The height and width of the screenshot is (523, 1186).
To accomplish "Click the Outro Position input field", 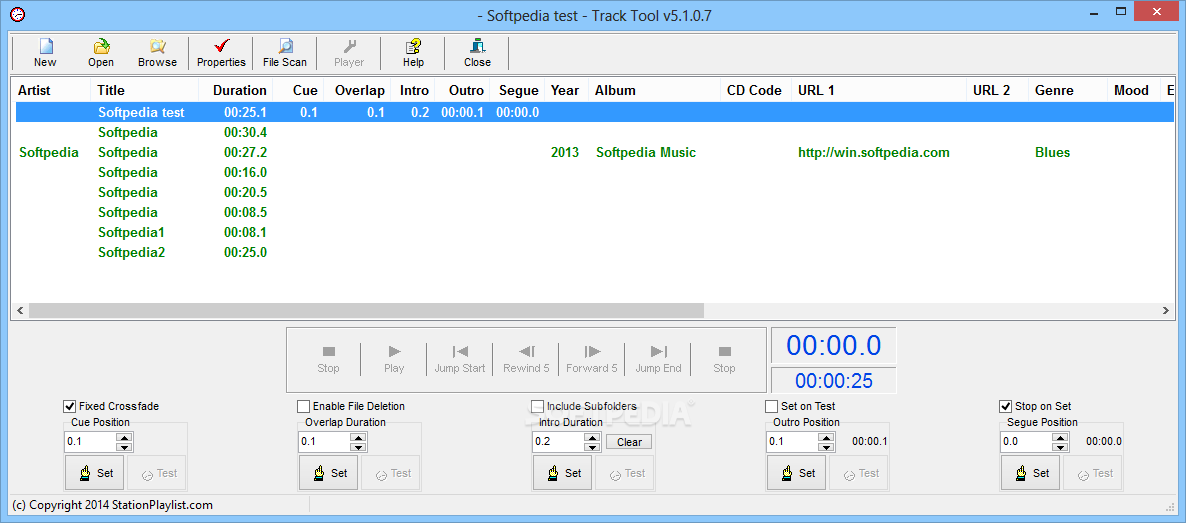I will [793, 442].
